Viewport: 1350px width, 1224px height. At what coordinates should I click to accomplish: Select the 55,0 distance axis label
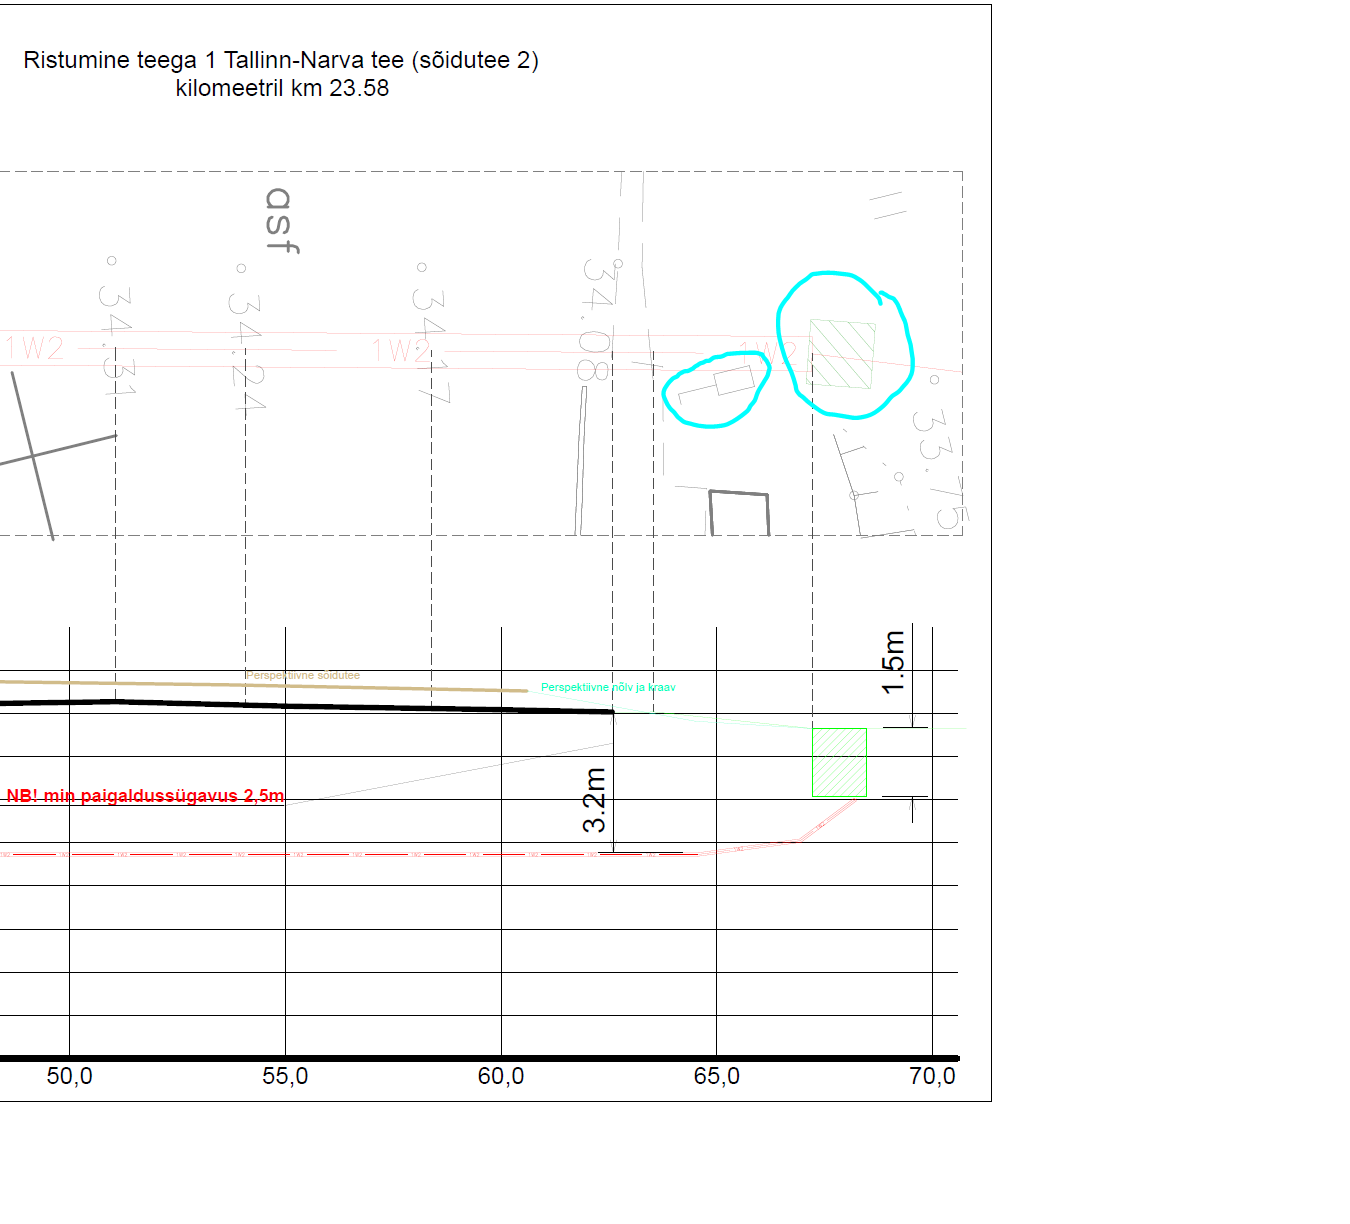(285, 1076)
